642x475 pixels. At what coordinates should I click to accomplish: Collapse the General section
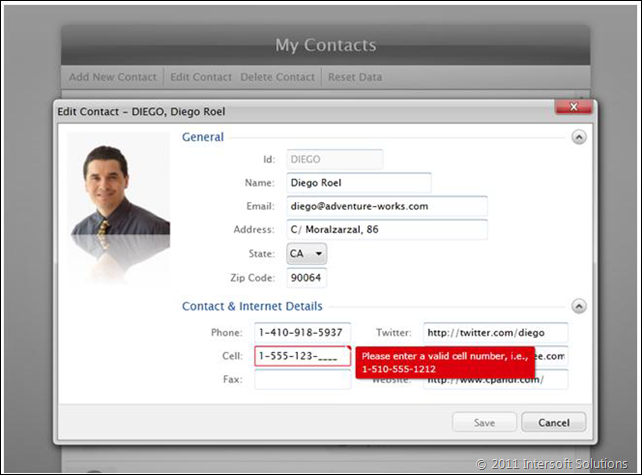point(578,137)
